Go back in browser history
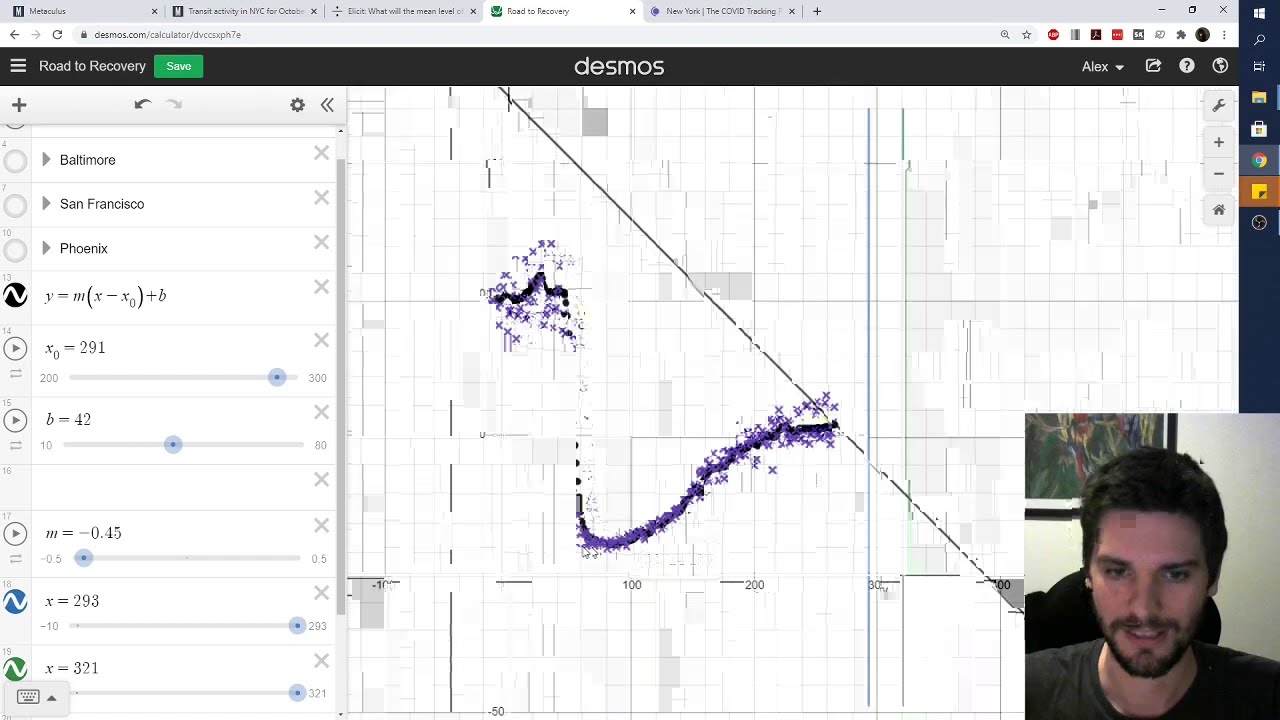Image resolution: width=1280 pixels, height=720 pixels. [x=14, y=34]
